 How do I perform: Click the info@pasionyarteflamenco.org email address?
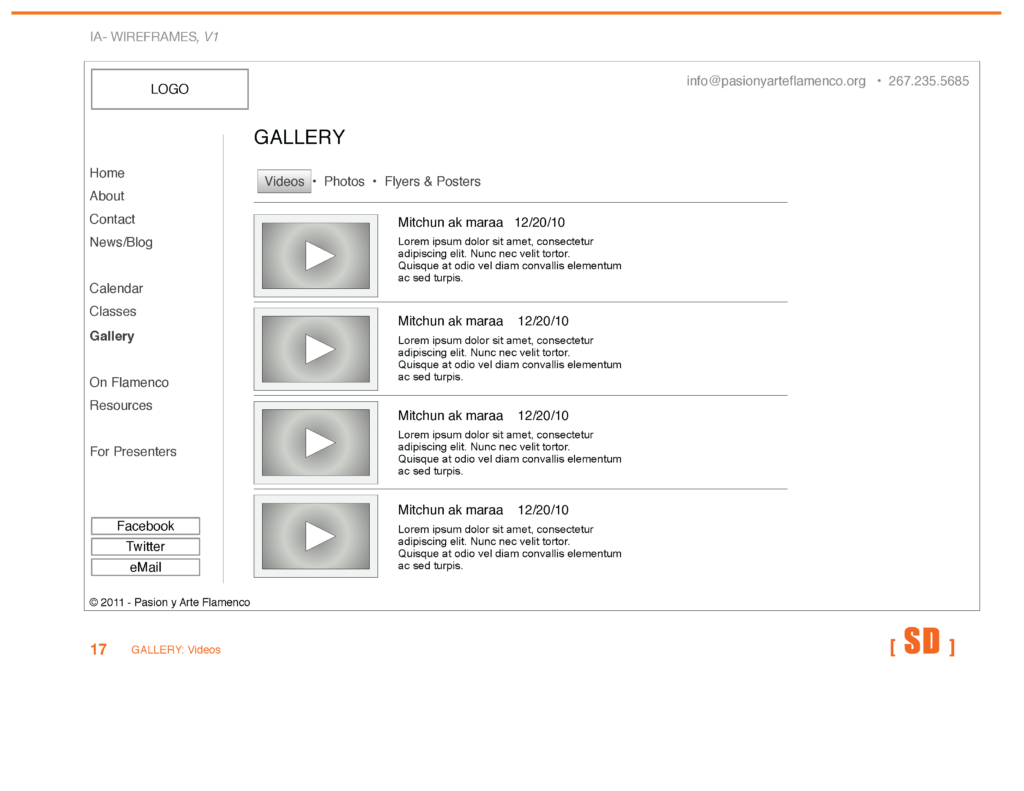pos(776,81)
